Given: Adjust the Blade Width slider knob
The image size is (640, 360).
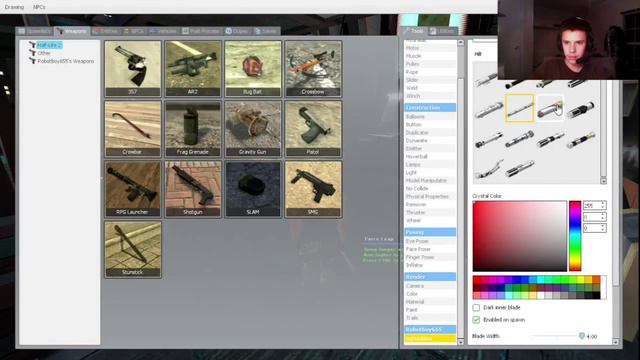Looking at the screenshot, I should tap(582, 336).
